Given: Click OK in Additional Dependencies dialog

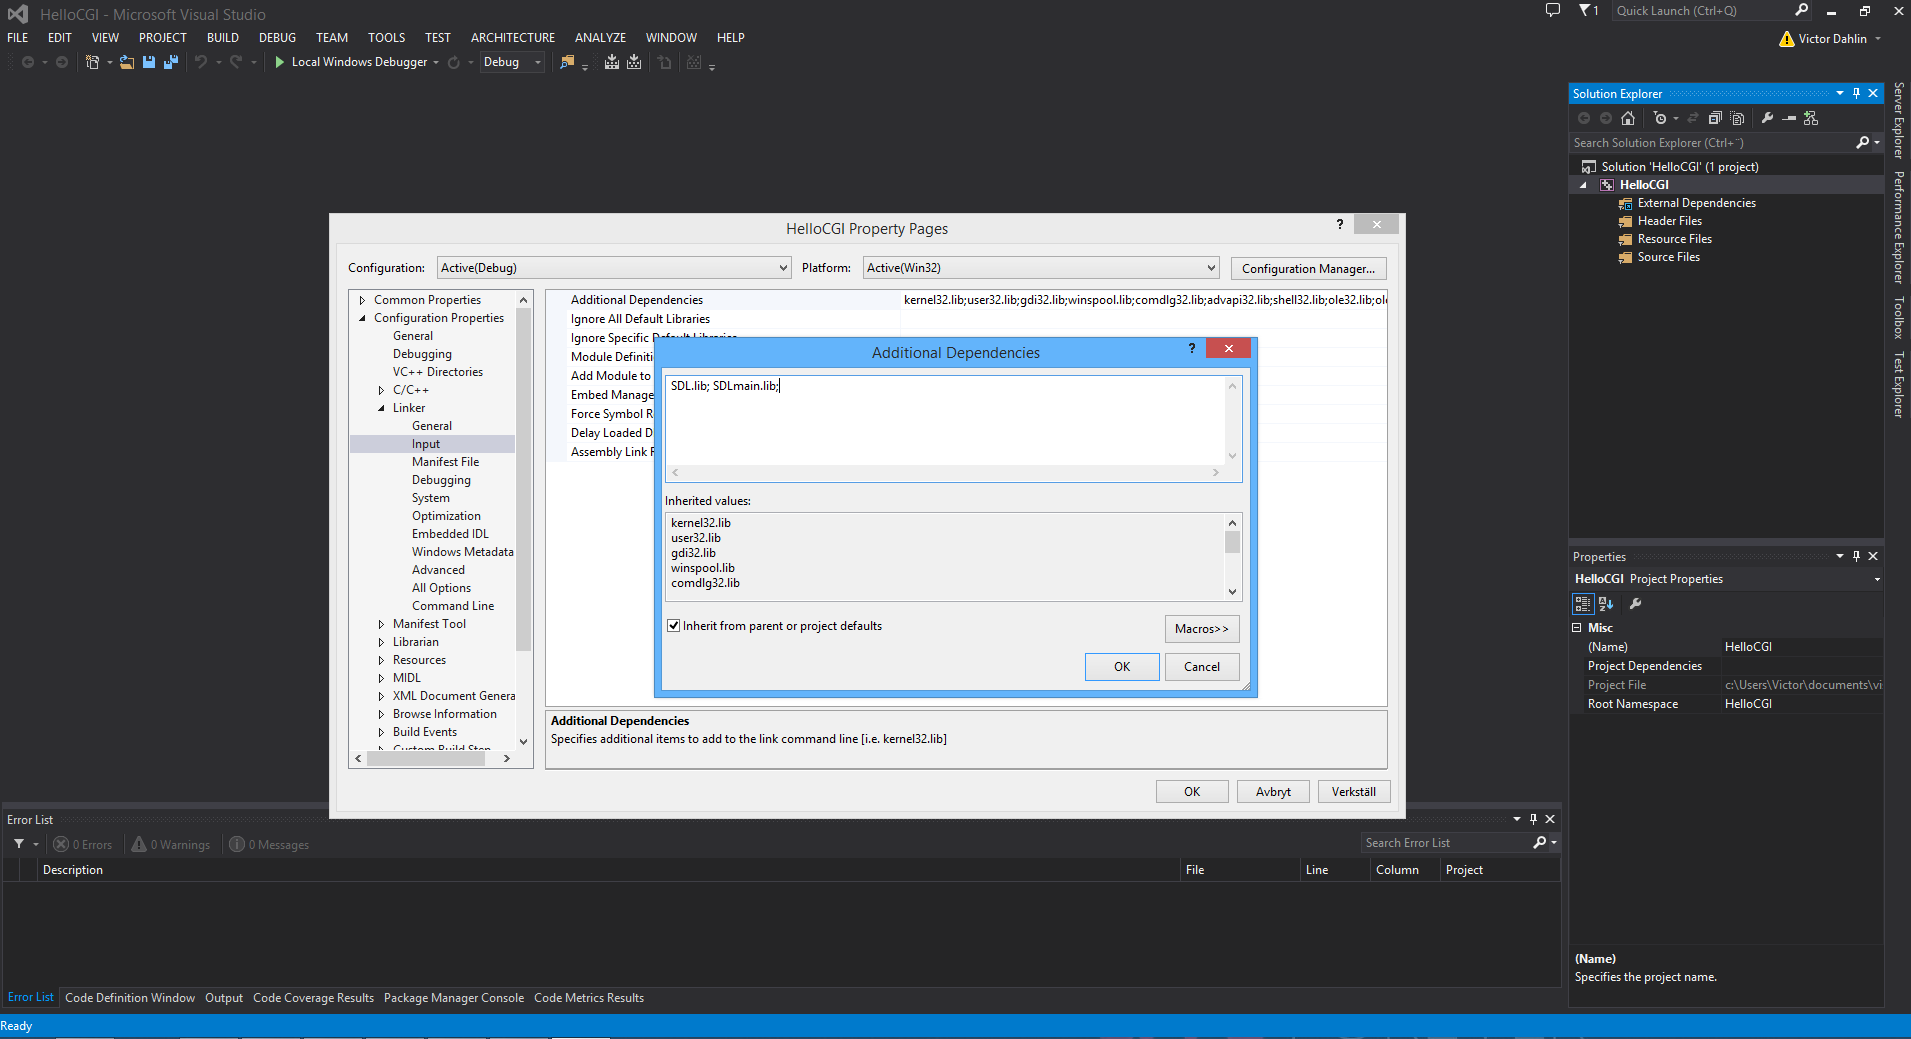Looking at the screenshot, I should click(x=1122, y=667).
